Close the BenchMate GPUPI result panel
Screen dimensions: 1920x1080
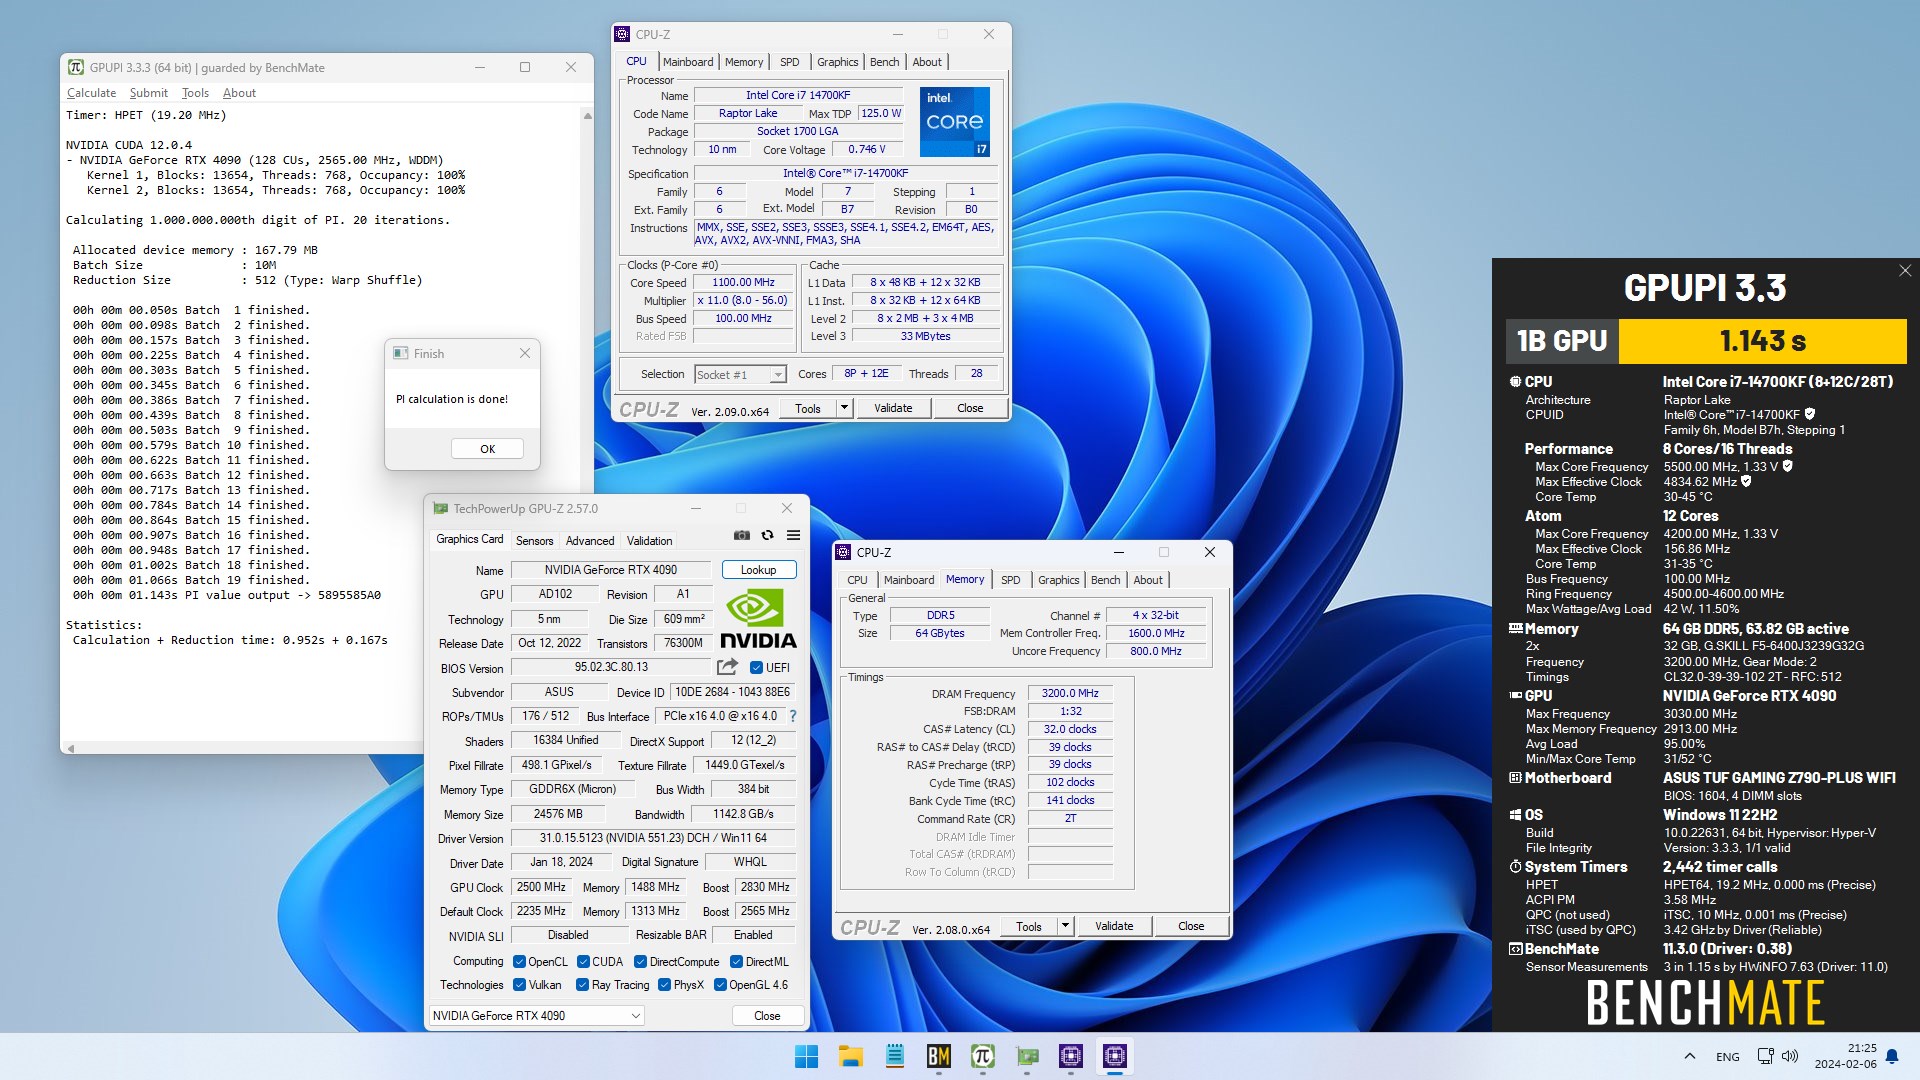[1905, 271]
